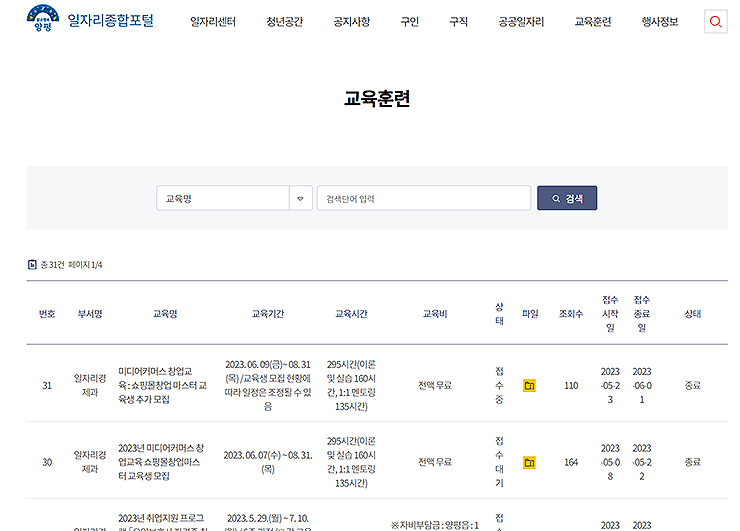Click end date 2023-06-01

[642, 386]
